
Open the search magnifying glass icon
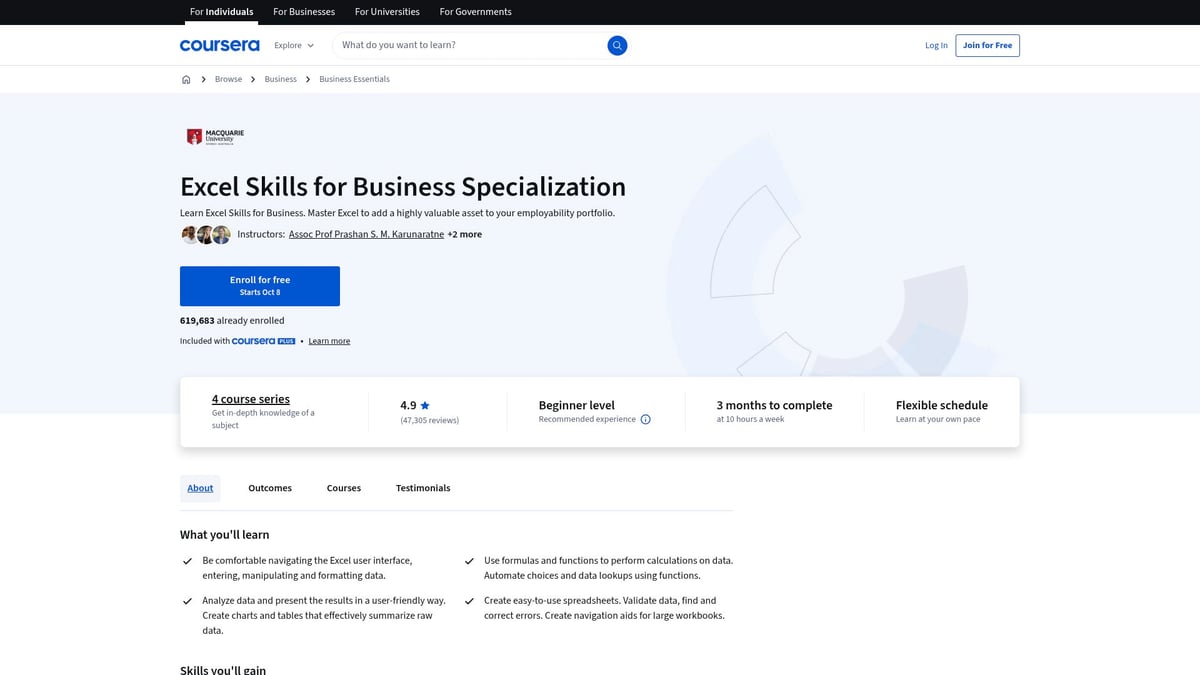point(617,45)
